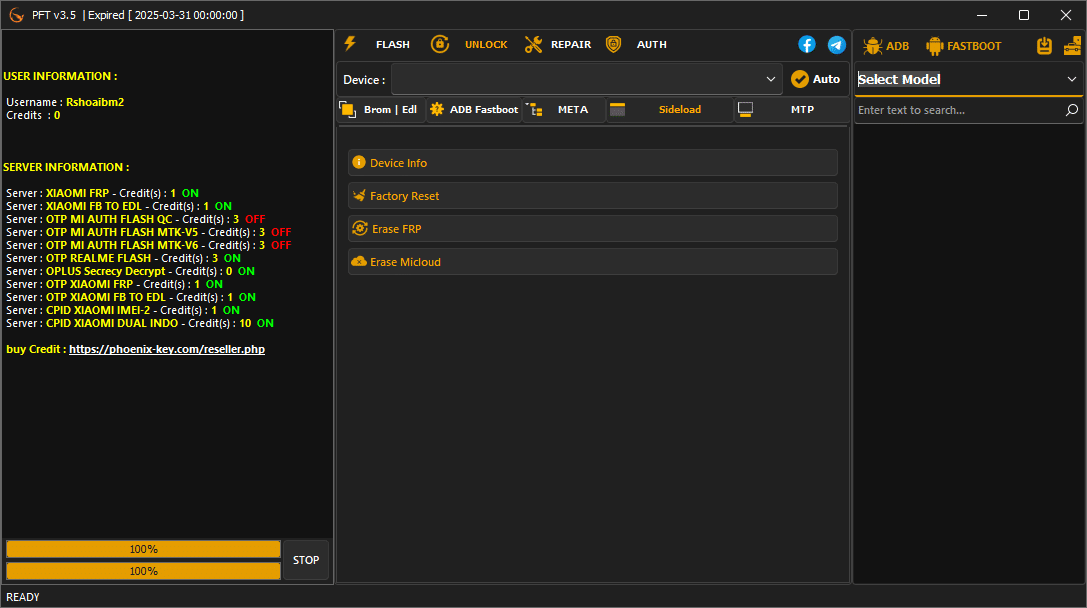This screenshot has height=608, width=1087.
Task: Open the Facebook page icon
Action: point(806,44)
